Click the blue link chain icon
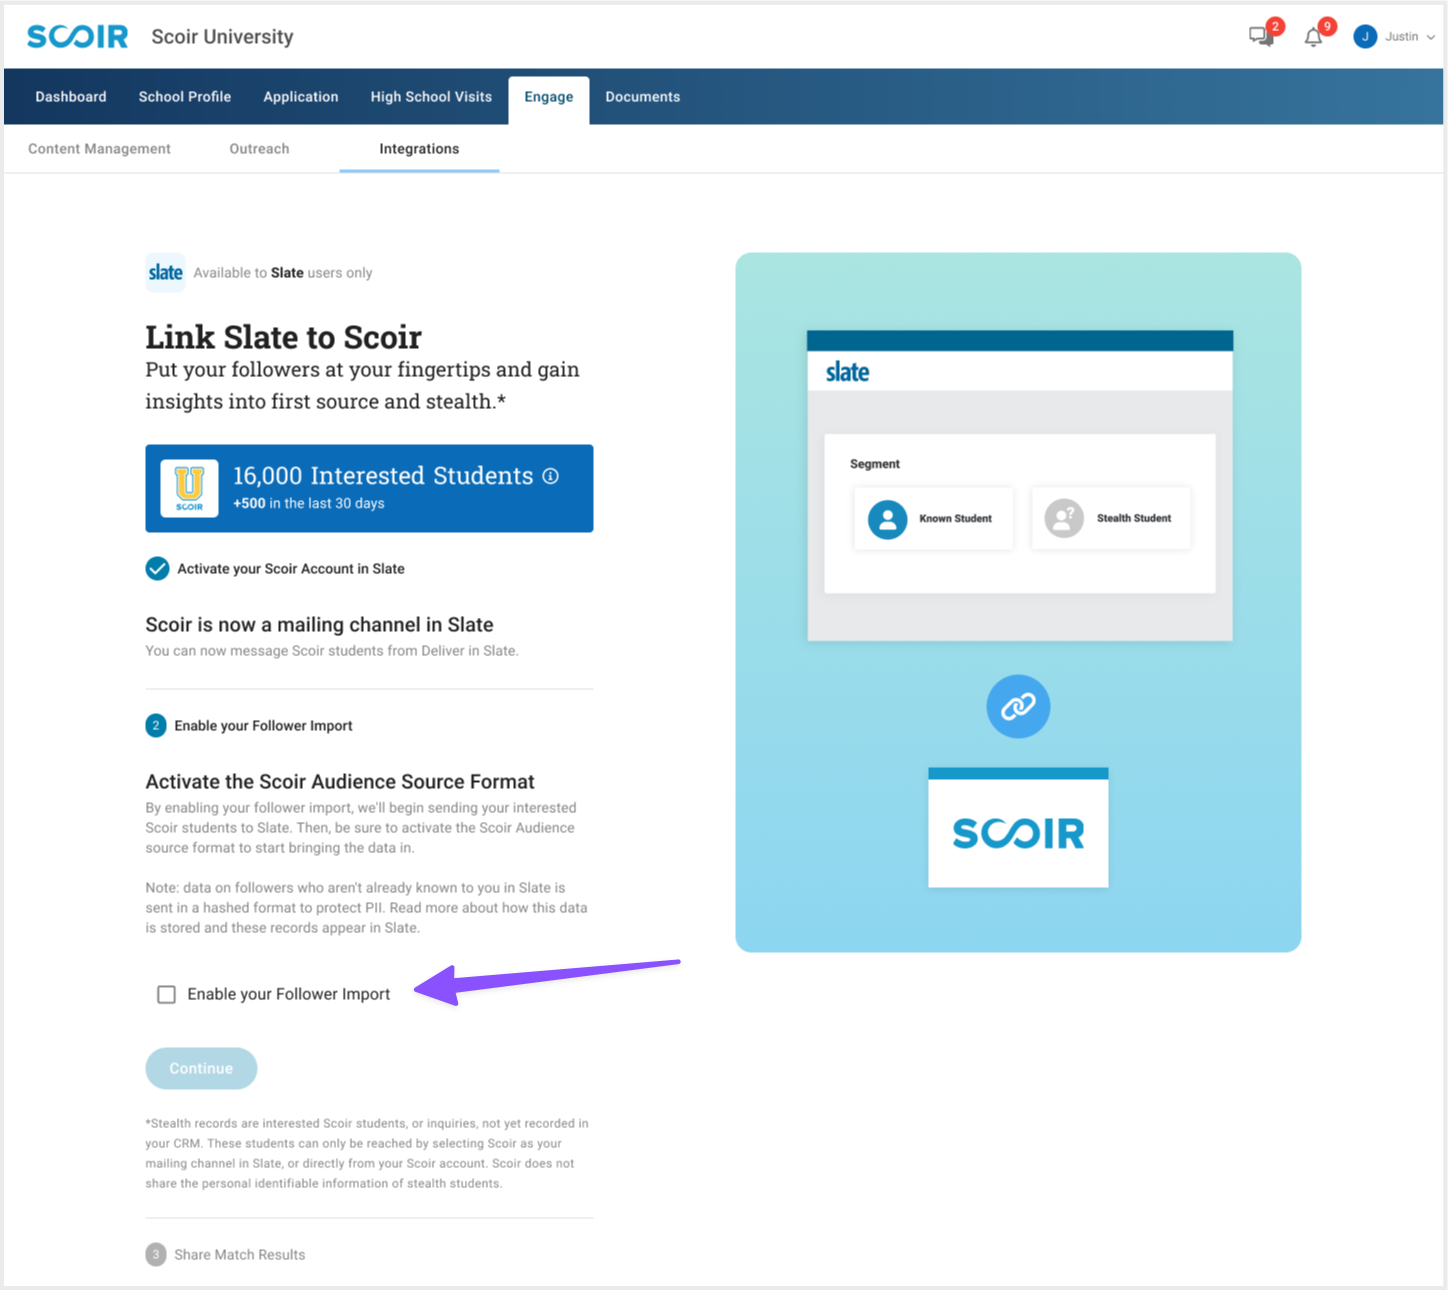Viewport: 1448px width, 1290px height. tap(1018, 707)
